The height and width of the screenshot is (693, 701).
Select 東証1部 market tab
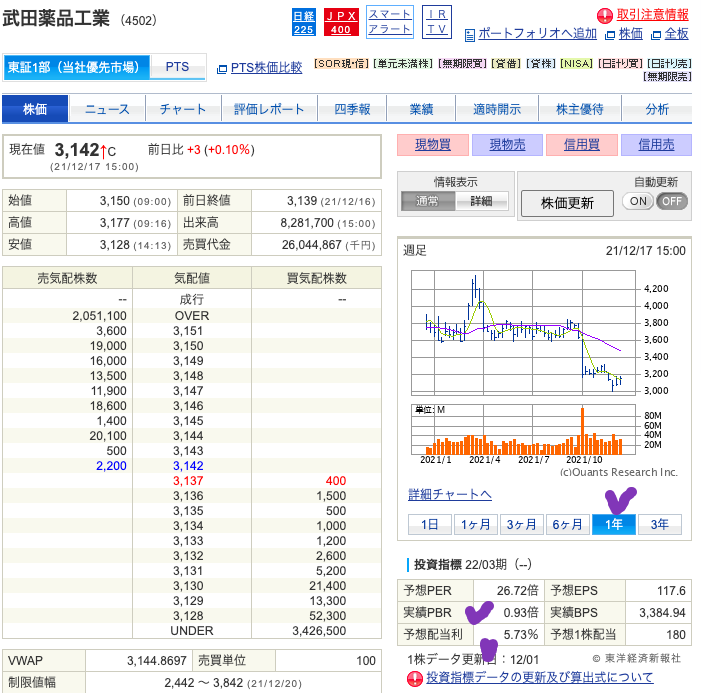click(76, 67)
